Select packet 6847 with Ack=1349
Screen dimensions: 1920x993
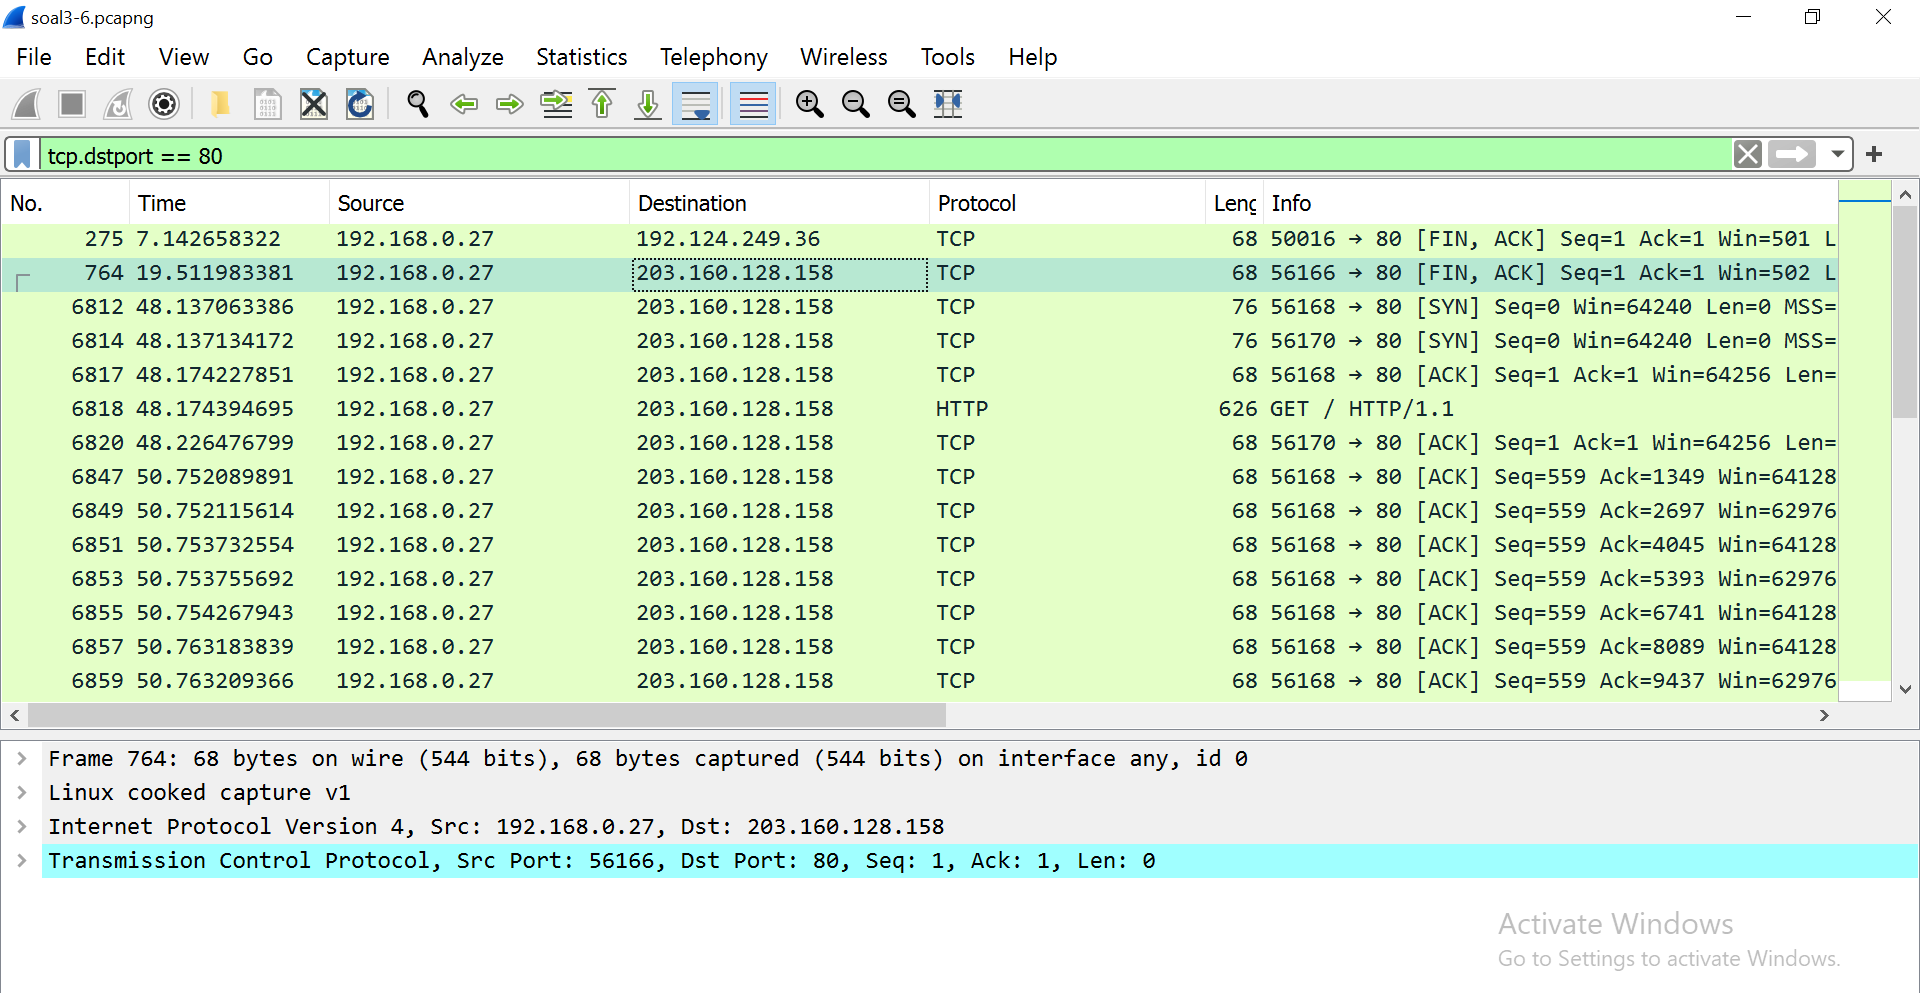point(919,477)
